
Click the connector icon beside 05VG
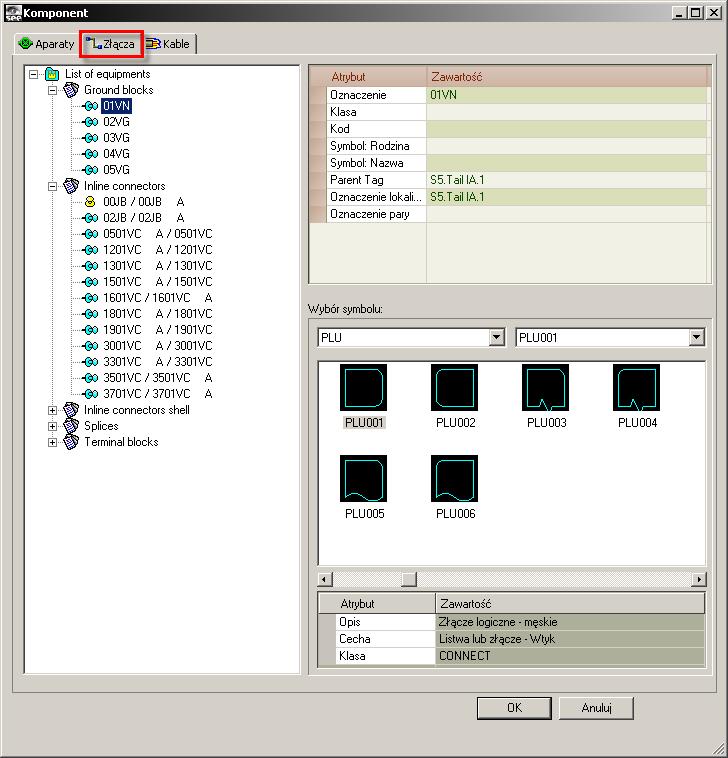tap(90, 170)
